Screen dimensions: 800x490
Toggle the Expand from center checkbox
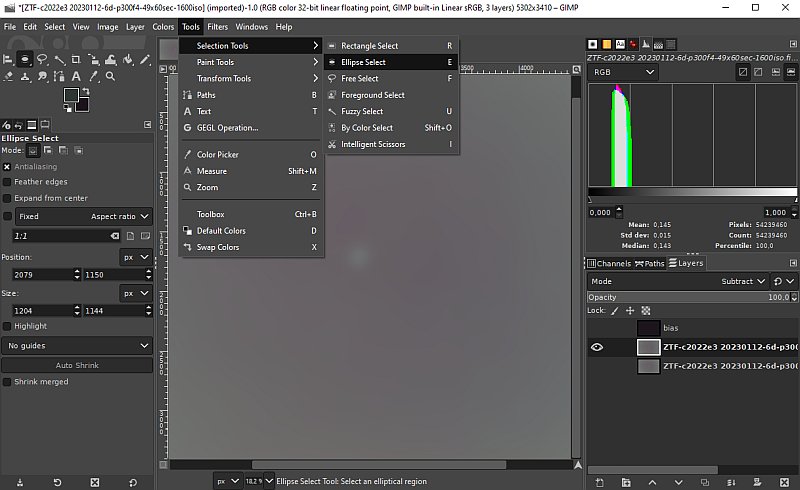pos(7,198)
